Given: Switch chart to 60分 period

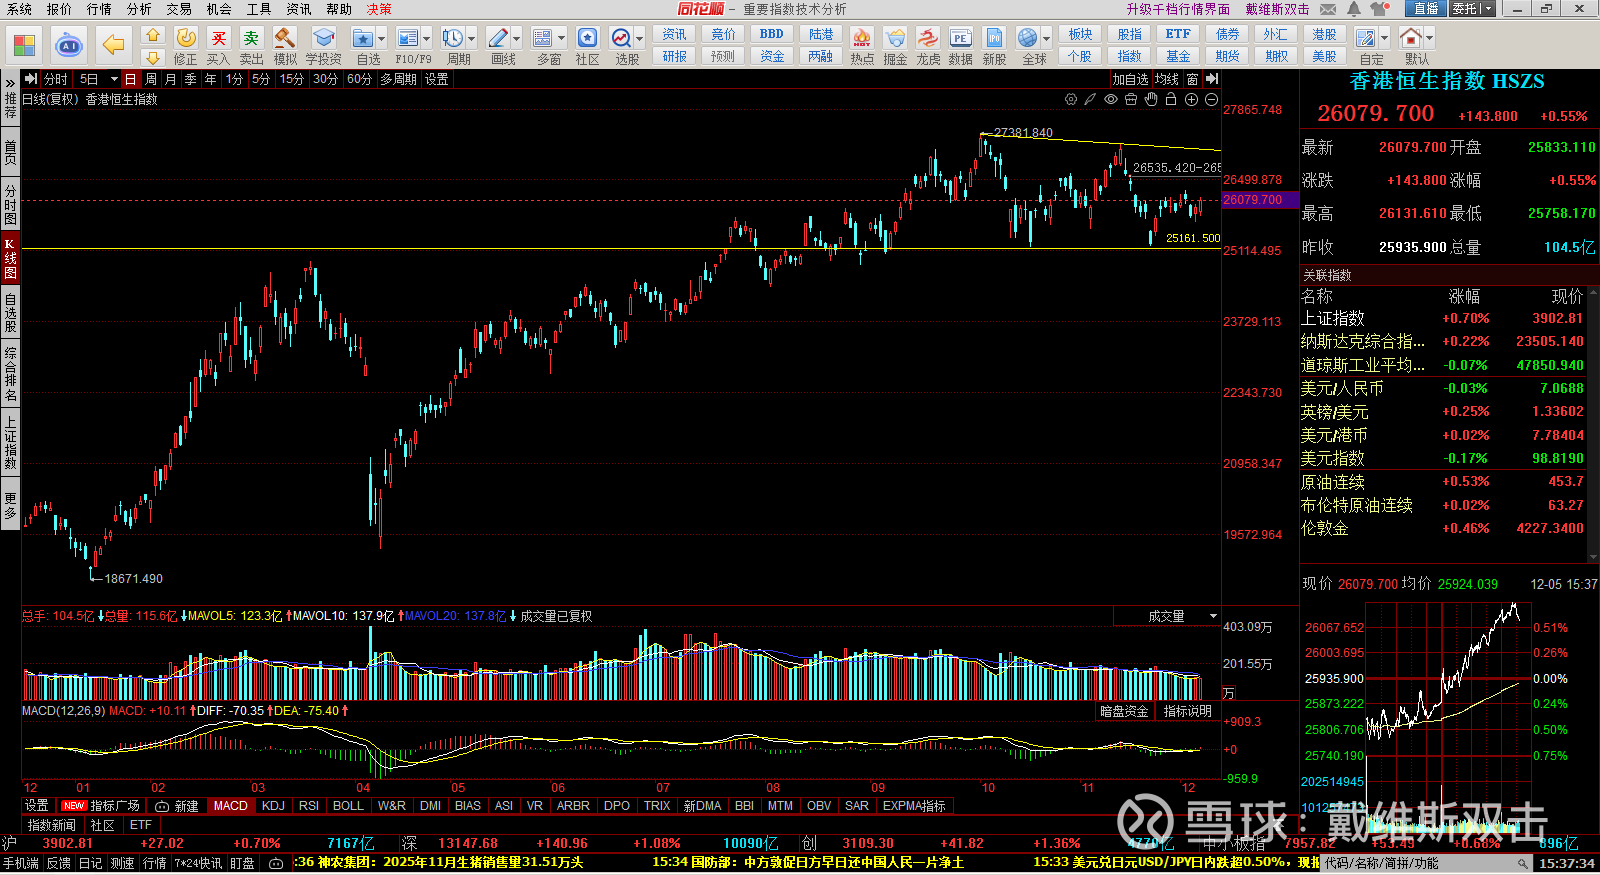Looking at the screenshot, I should point(360,79).
